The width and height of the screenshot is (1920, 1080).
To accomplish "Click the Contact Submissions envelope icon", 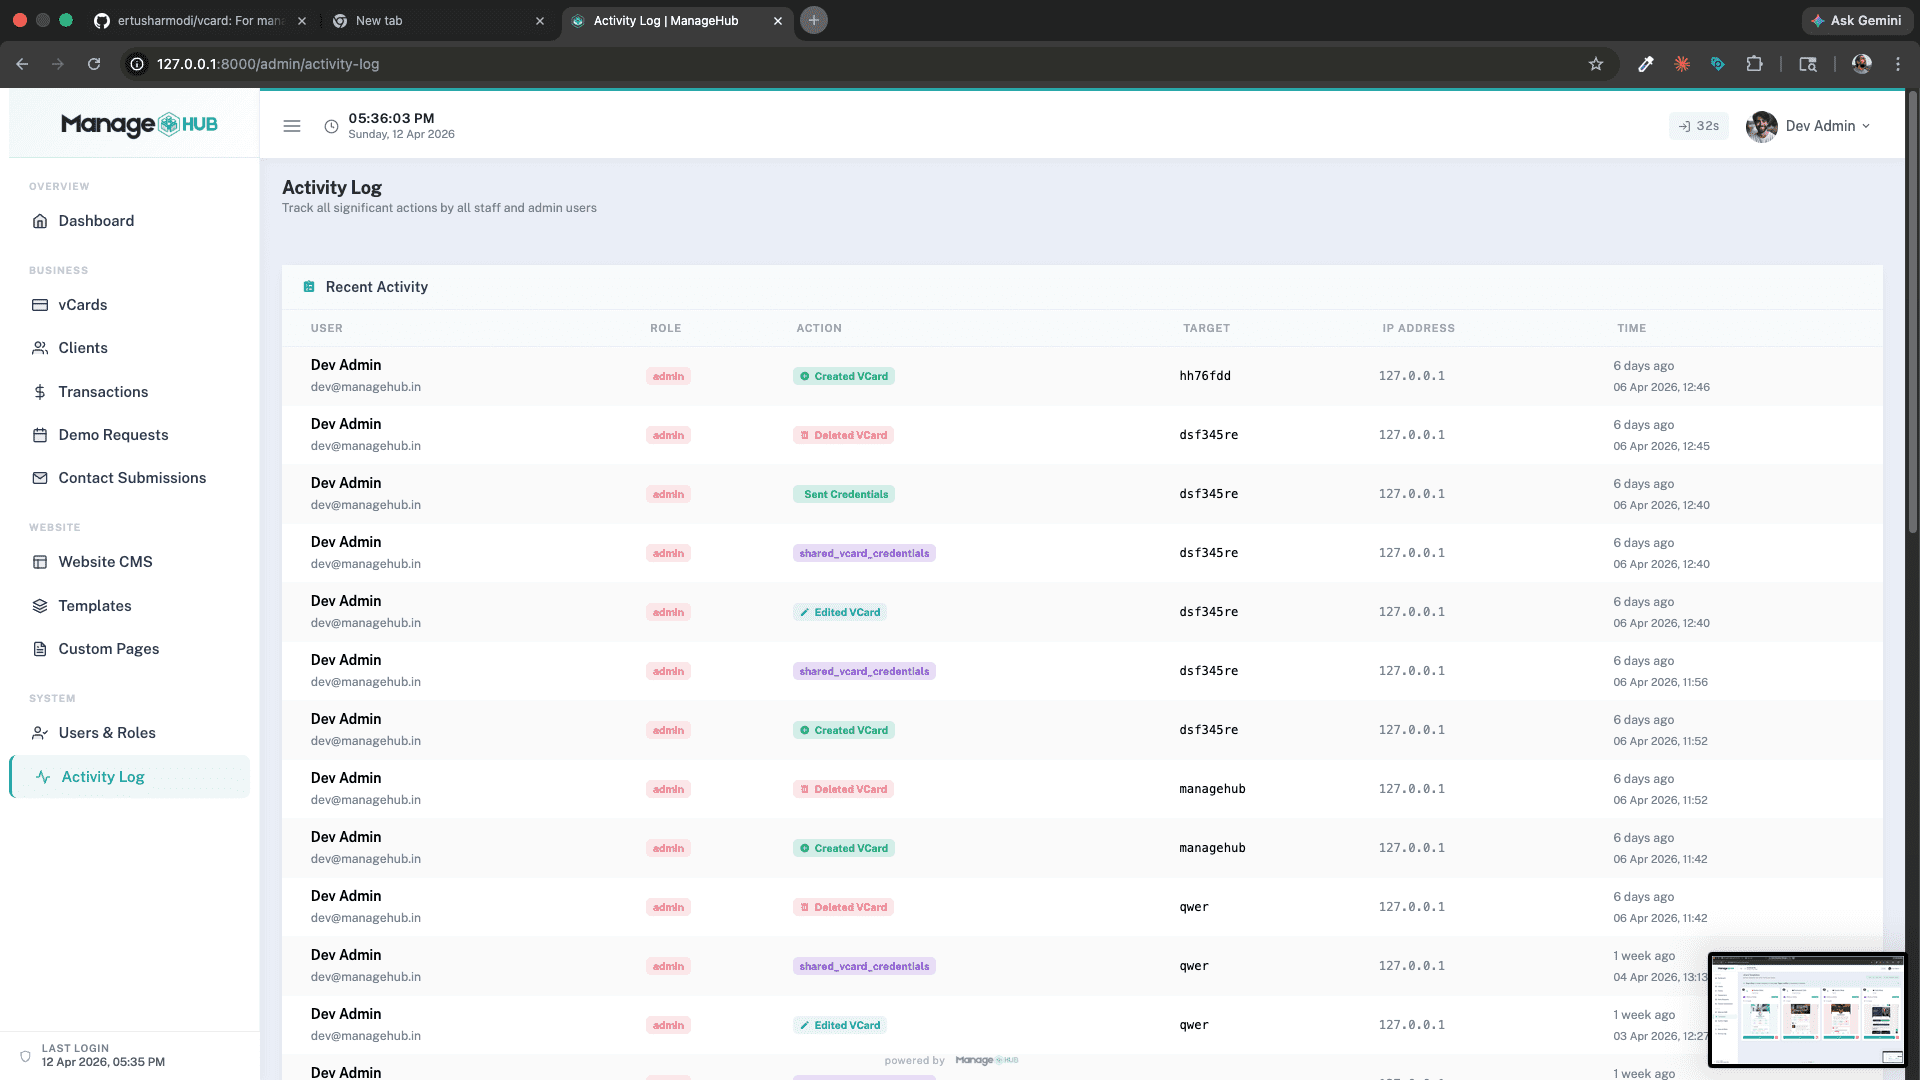I will (40, 478).
